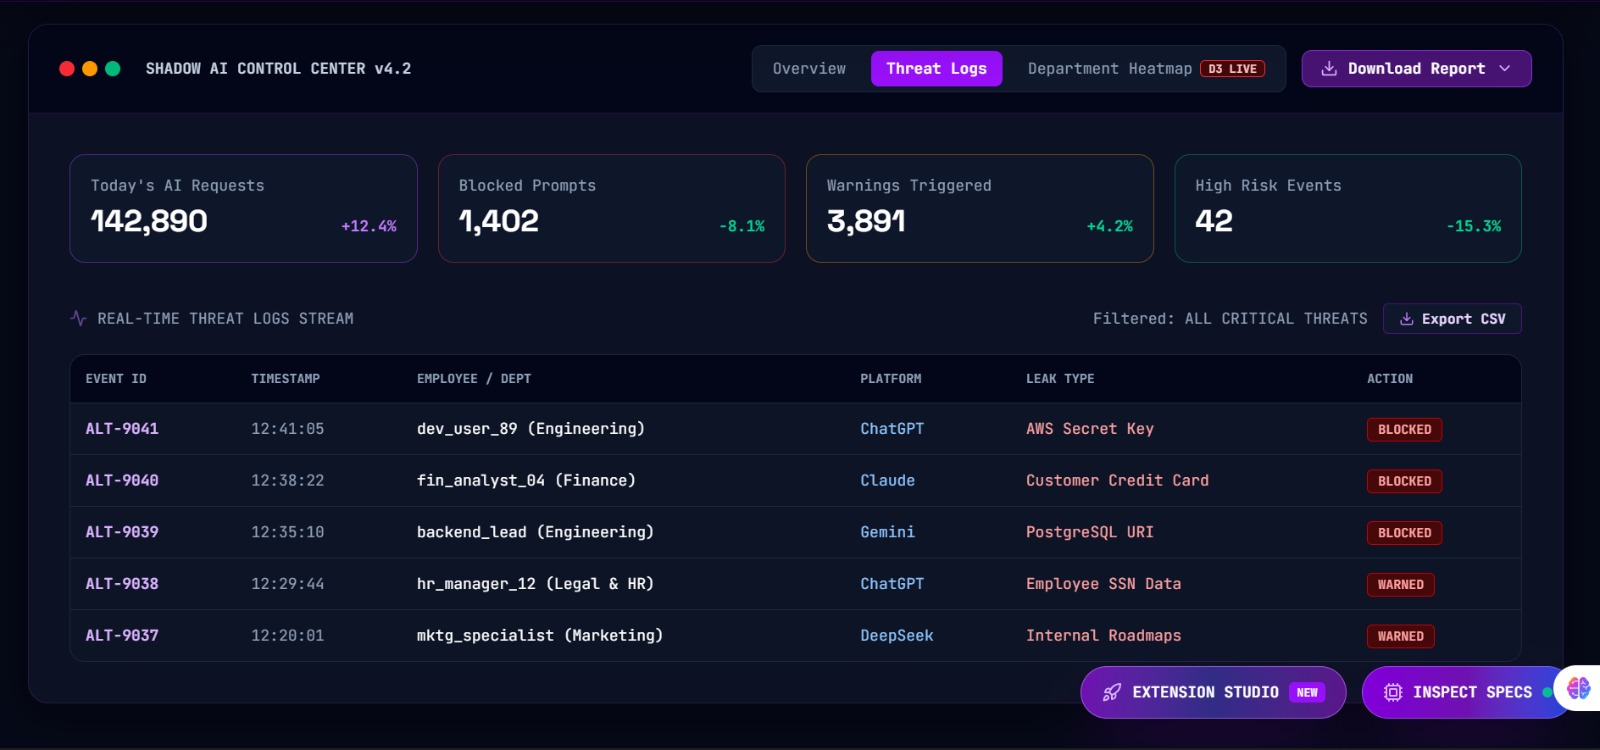The width and height of the screenshot is (1600, 750).
Task: Click the -15.3% change value
Action: pyautogui.click(x=1474, y=226)
